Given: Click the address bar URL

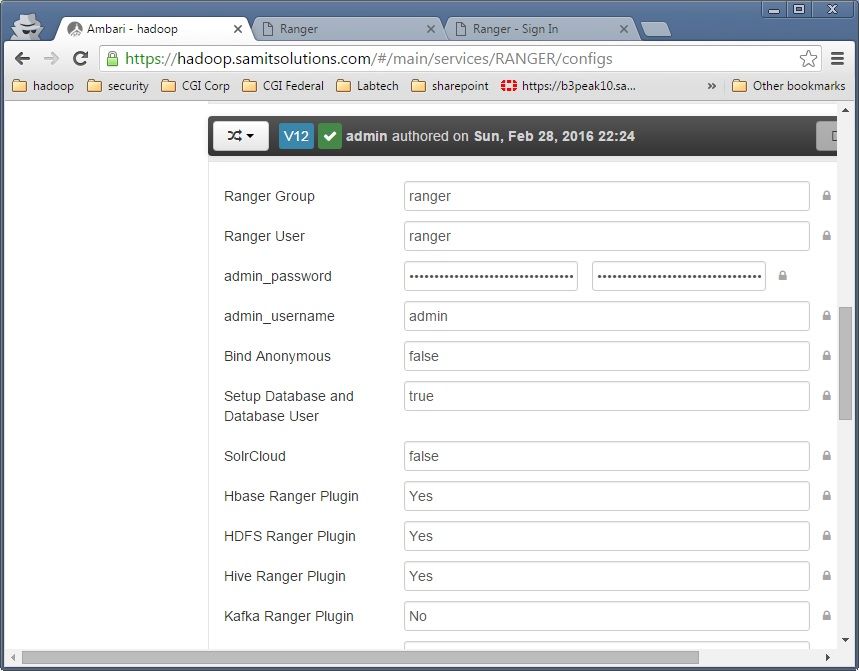Looking at the screenshot, I should (369, 59).
